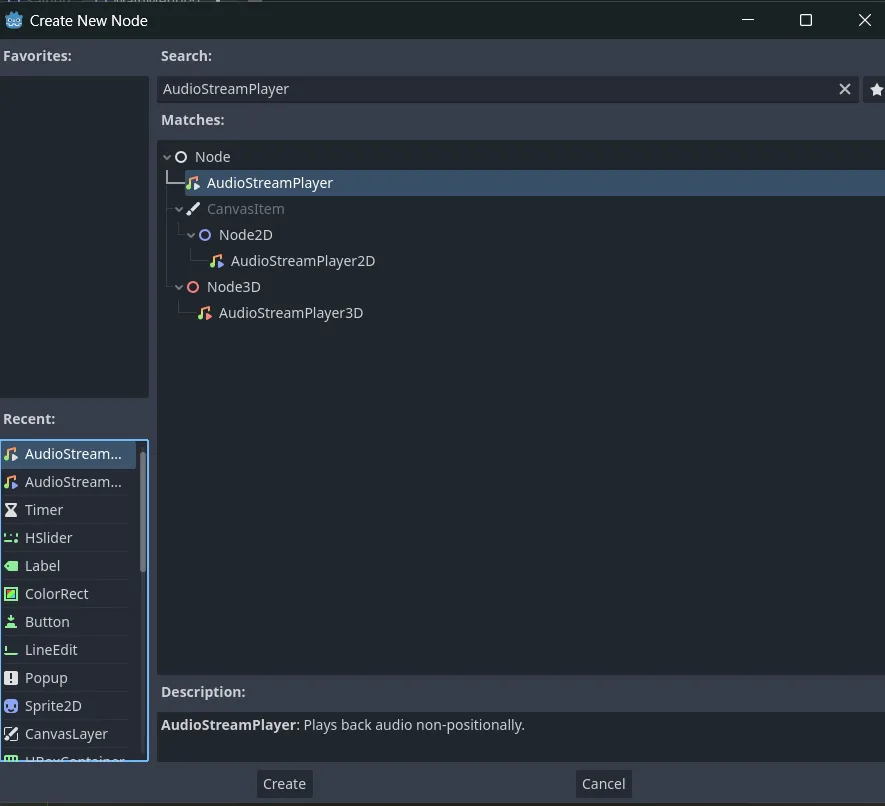The image size is (885, 806).
Task: Choose Timer from the Recent list
Action: click(x=68, y=510)
